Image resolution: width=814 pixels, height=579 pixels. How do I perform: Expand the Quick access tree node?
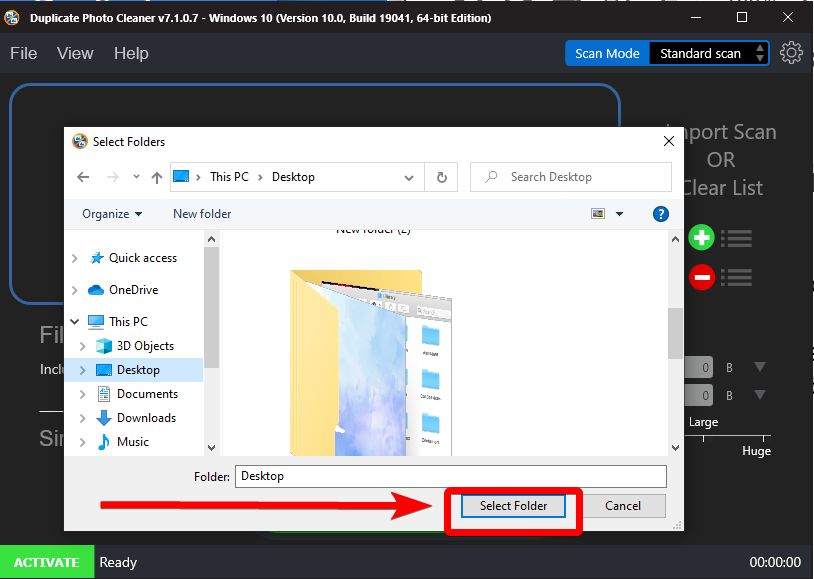pyautogui.click(x=75, y=258)
